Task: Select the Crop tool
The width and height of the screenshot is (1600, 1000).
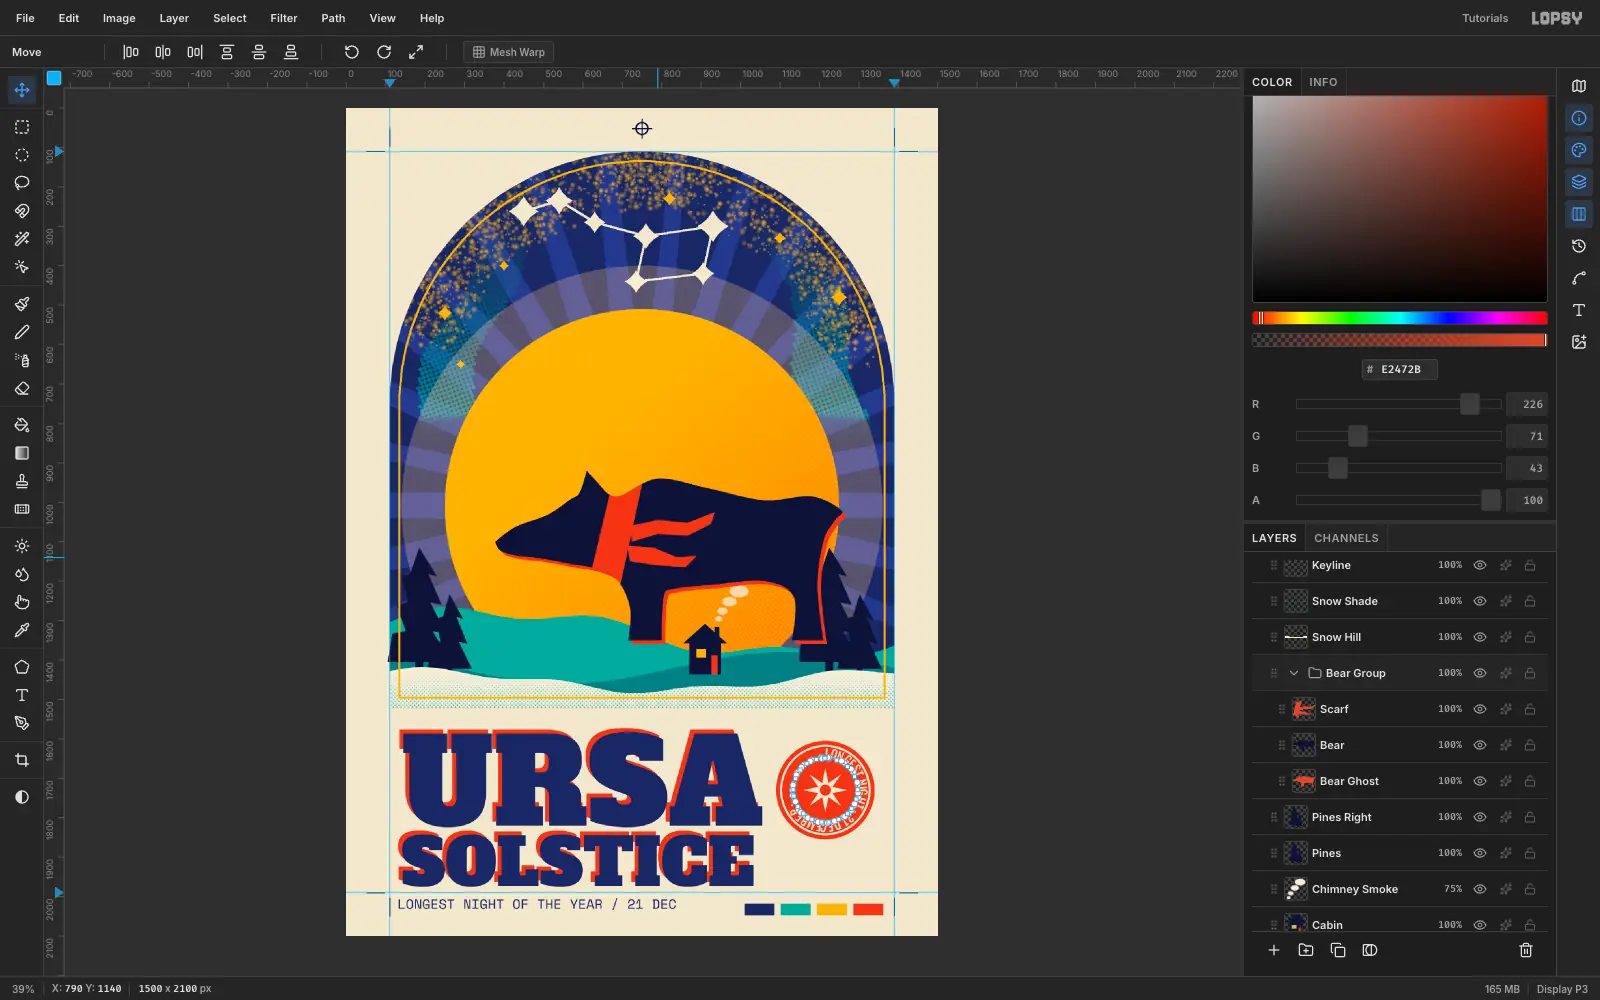Action: click(x=22, y=760)
